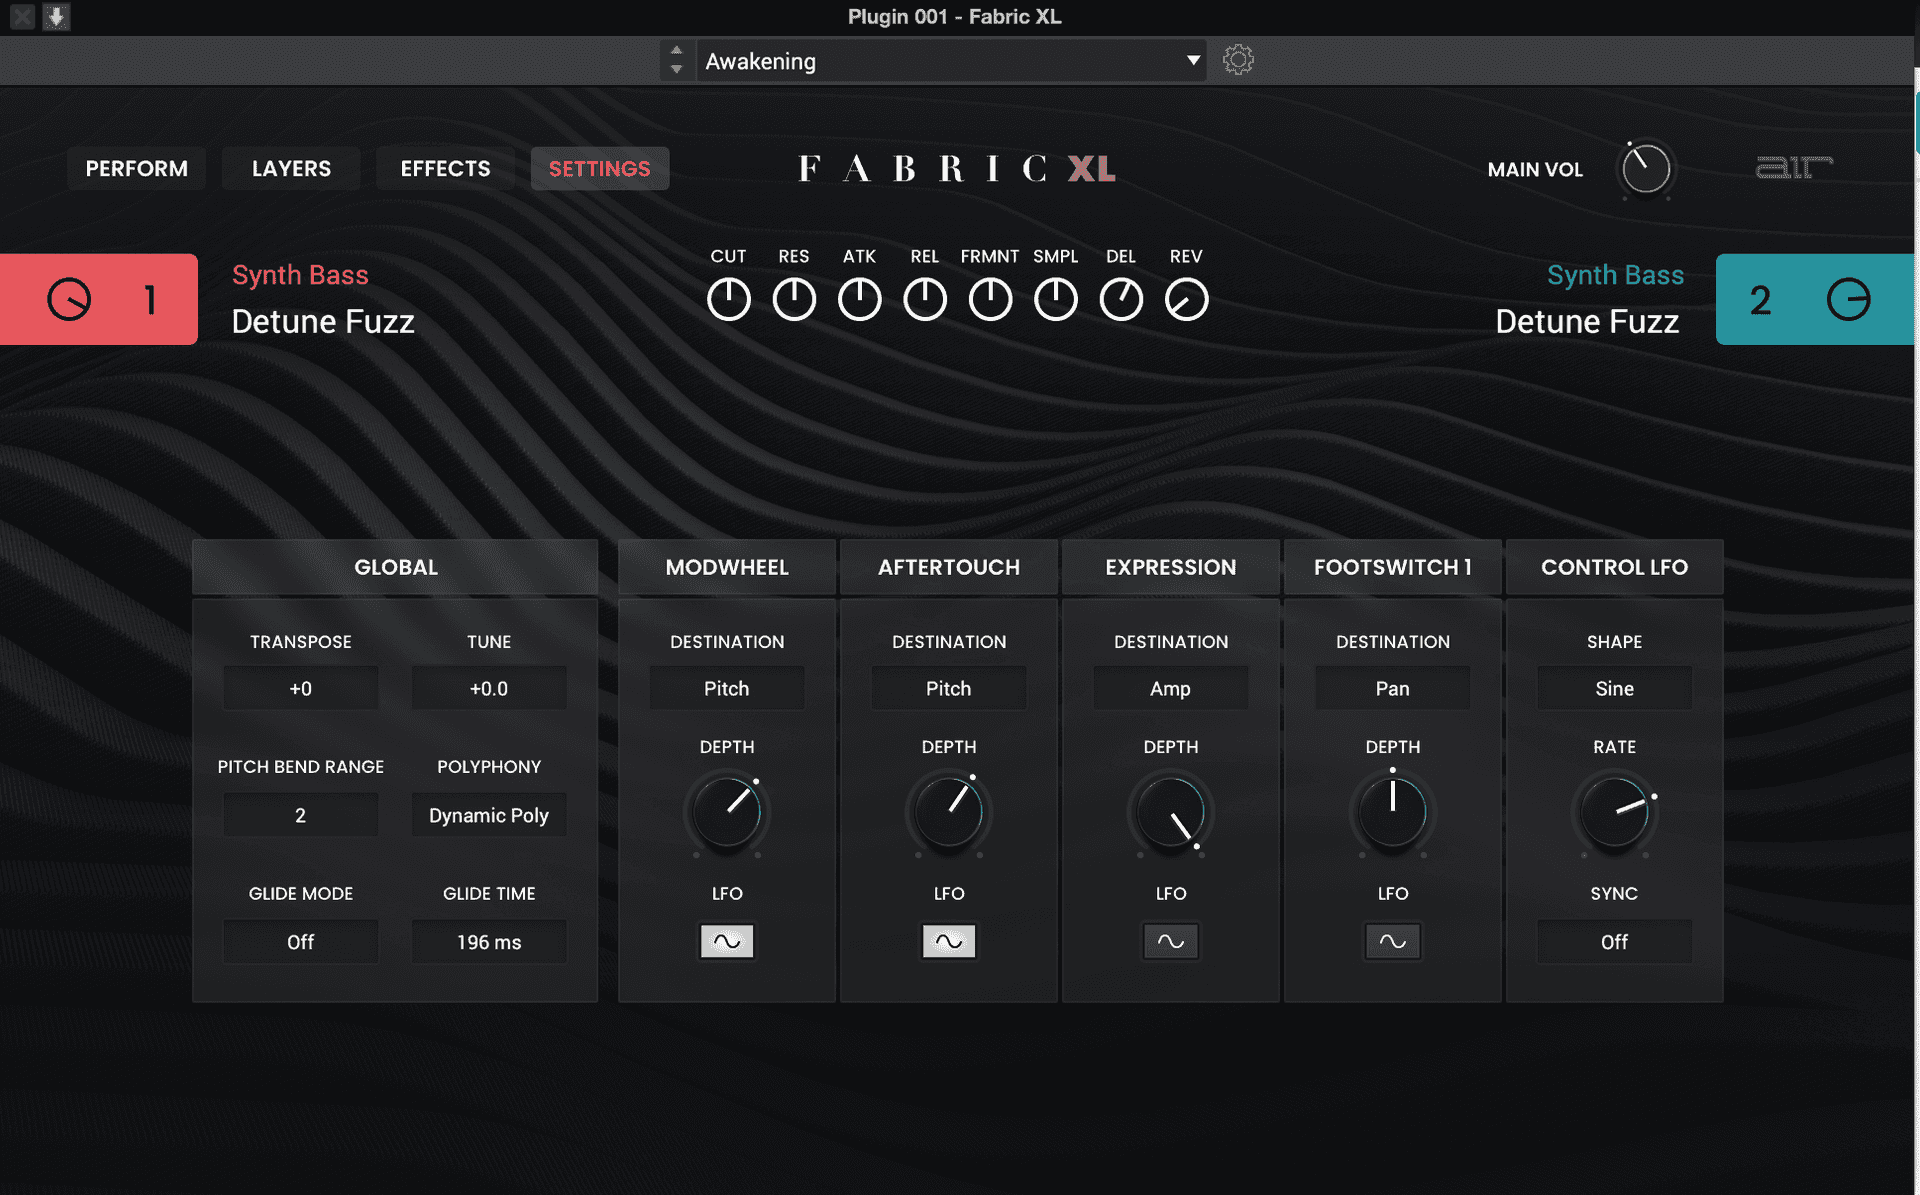The height and width of the screenshot is (1195, 1920).
Task: Click the Glide Mode Off field
Action: point(300,942)
